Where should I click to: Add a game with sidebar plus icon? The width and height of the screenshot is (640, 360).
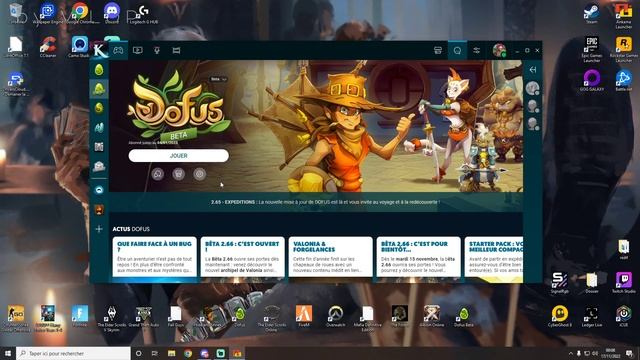(x=99, y=229)
